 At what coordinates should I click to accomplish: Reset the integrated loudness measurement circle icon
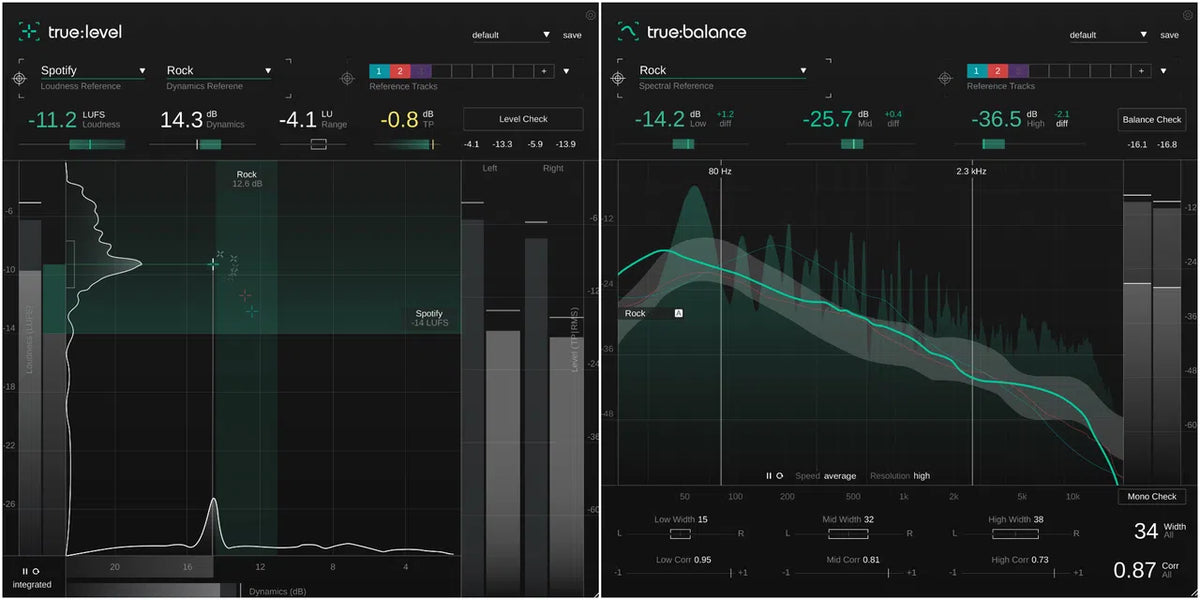[x=36, y=571]
